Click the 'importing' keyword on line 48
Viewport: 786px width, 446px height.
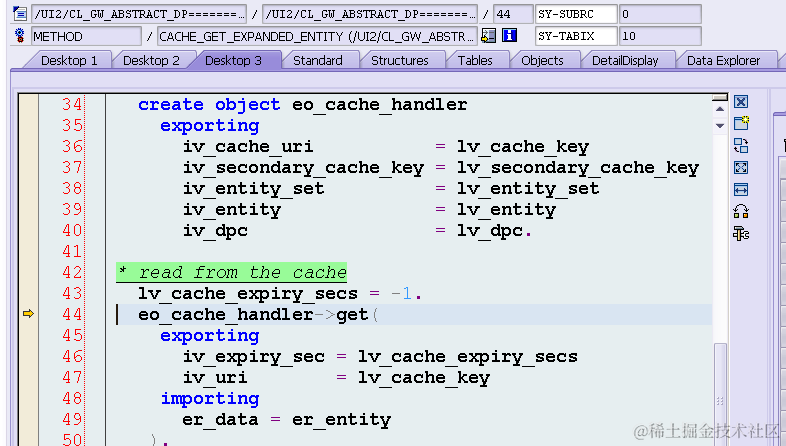[x=210, y=398]
